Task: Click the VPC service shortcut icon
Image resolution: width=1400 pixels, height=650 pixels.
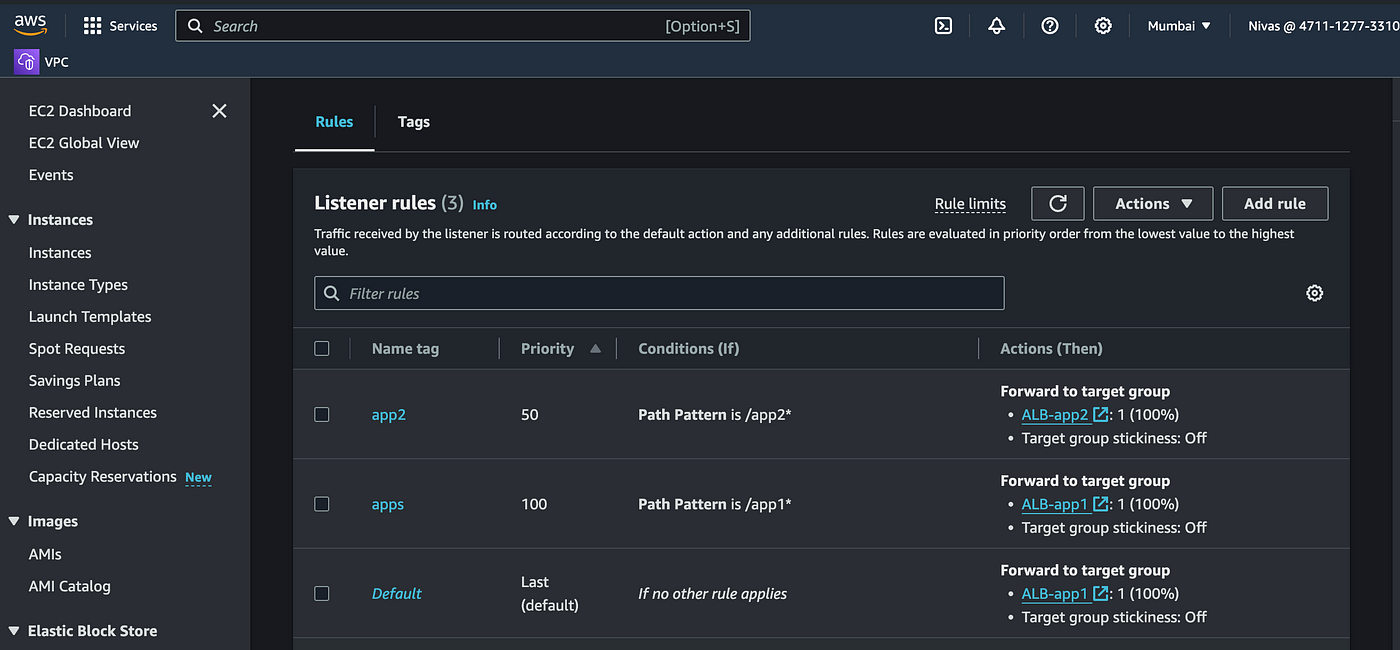Action: tap(27, 61)
